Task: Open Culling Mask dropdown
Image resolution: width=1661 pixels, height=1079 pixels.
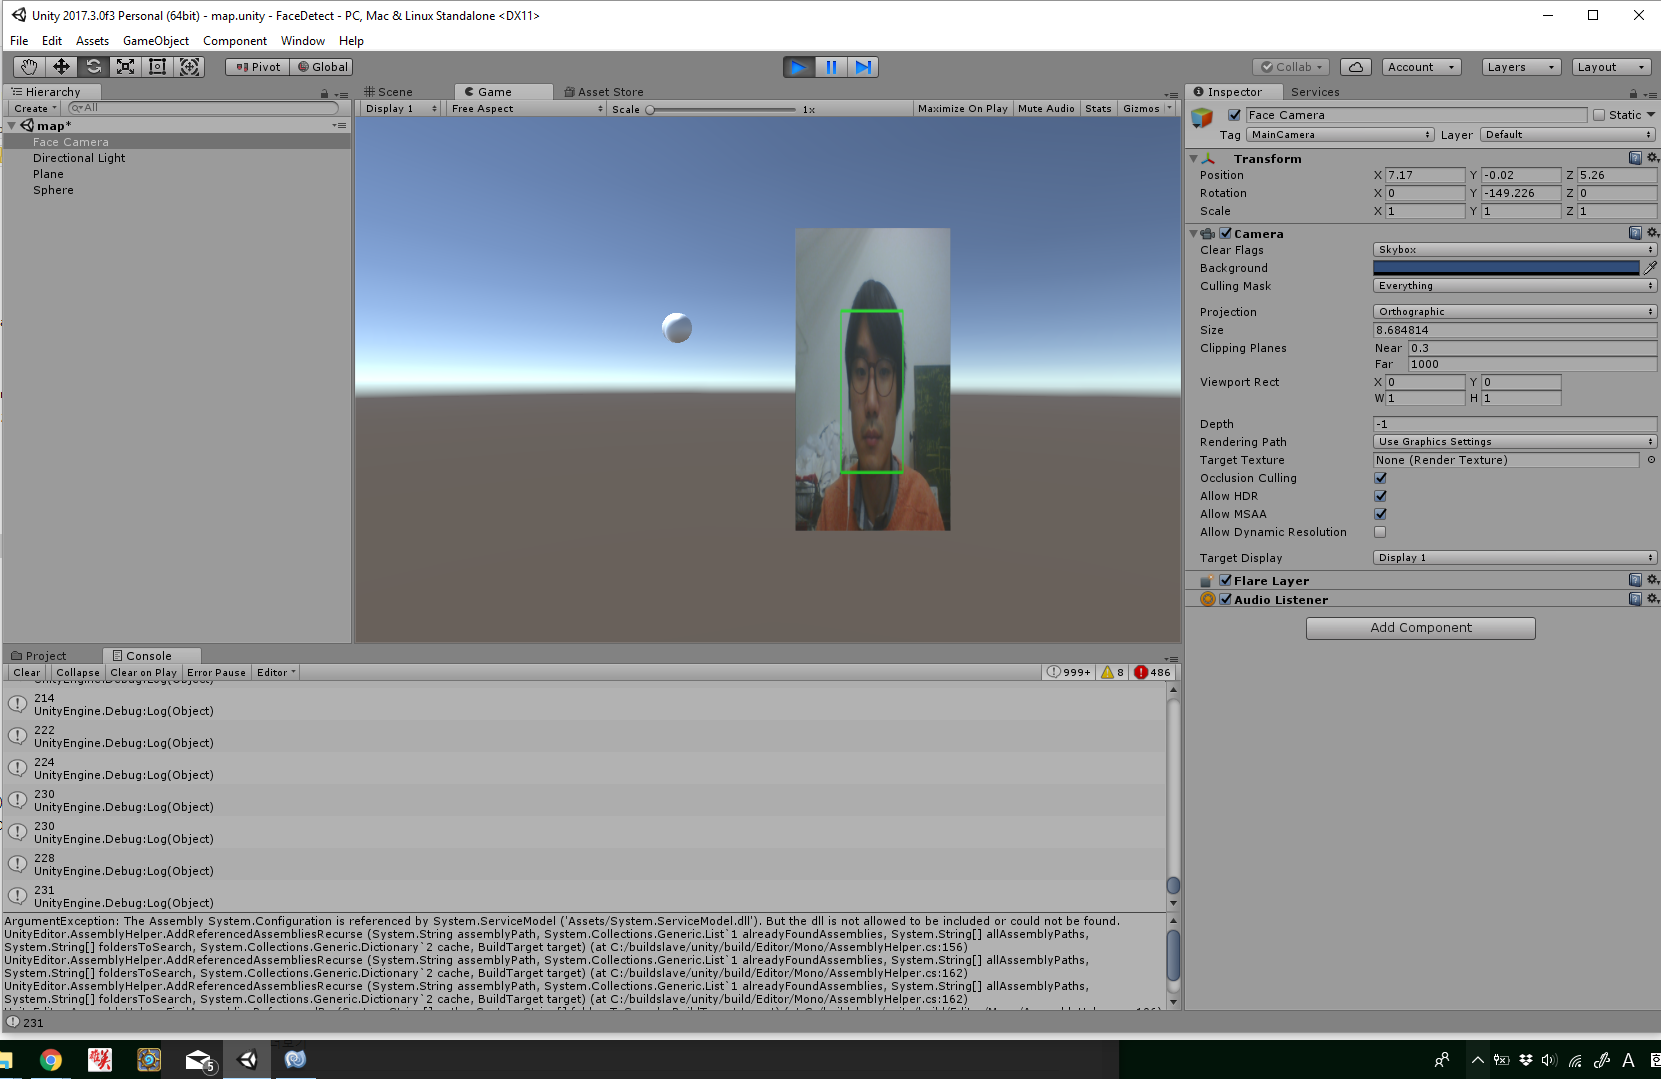Action: 1515,286
